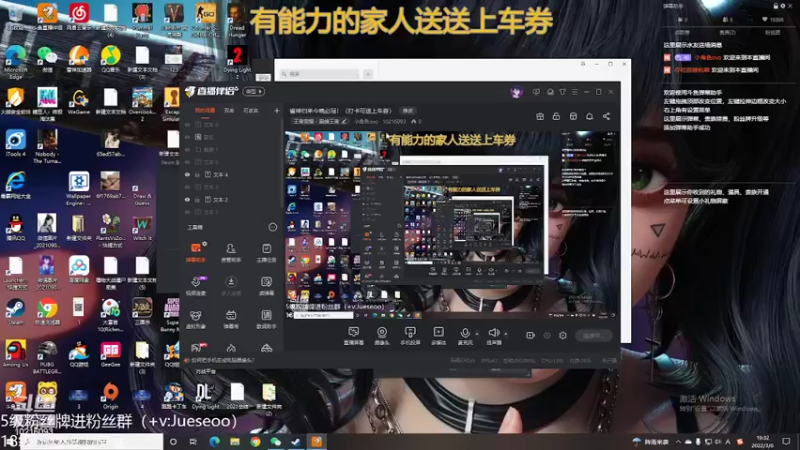Toggle the lock on the 文本 4 source
The width and height of the screenshot is (800, 450).
197,174
